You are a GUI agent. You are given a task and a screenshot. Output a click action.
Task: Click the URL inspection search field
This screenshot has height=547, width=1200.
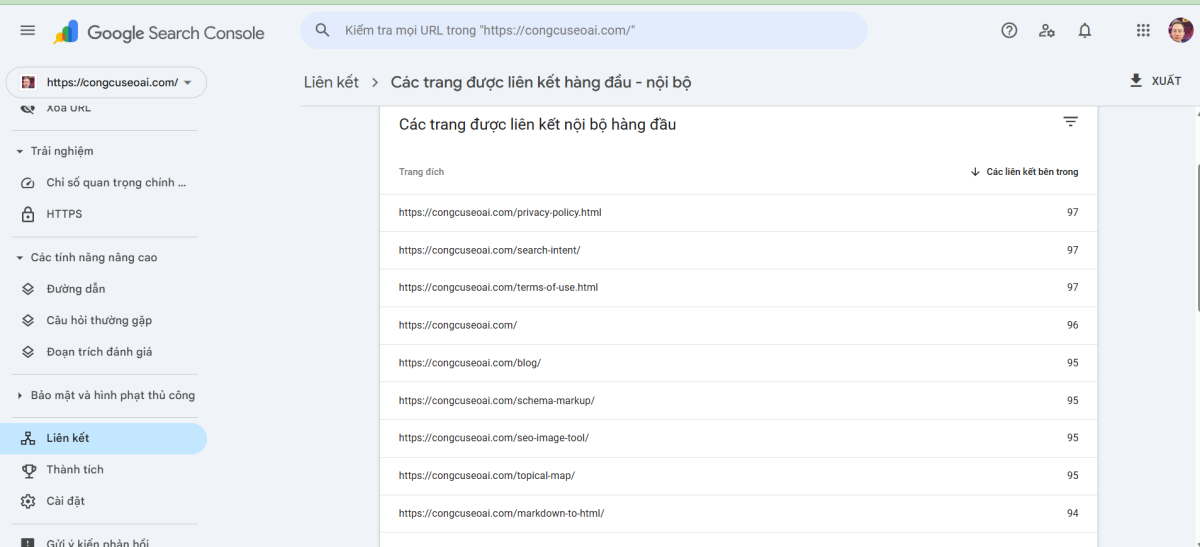click(x=584, y=30)
